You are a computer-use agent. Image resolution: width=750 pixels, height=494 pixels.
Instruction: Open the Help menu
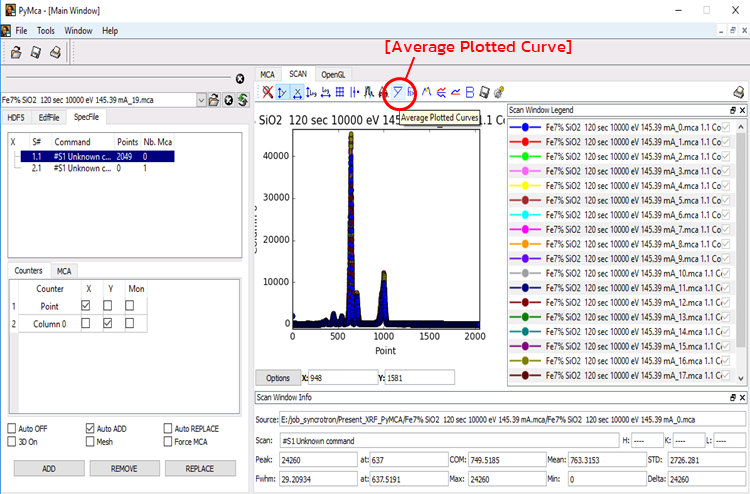pos(110,31)
